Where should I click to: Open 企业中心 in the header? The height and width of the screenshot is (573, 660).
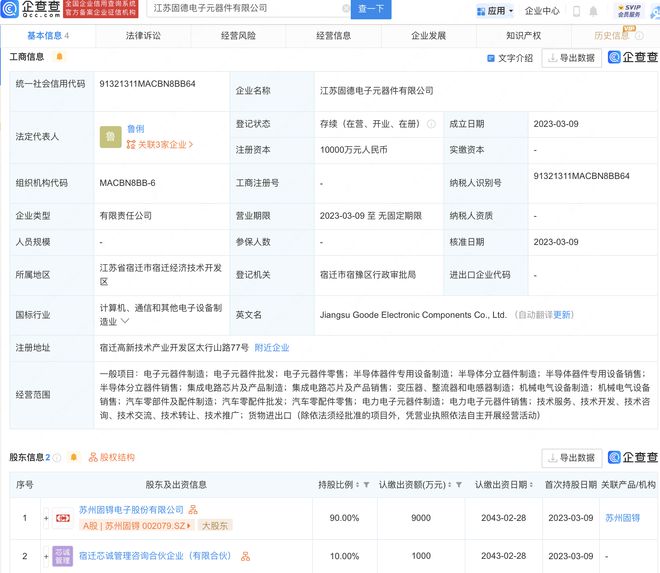pos(542,11)
